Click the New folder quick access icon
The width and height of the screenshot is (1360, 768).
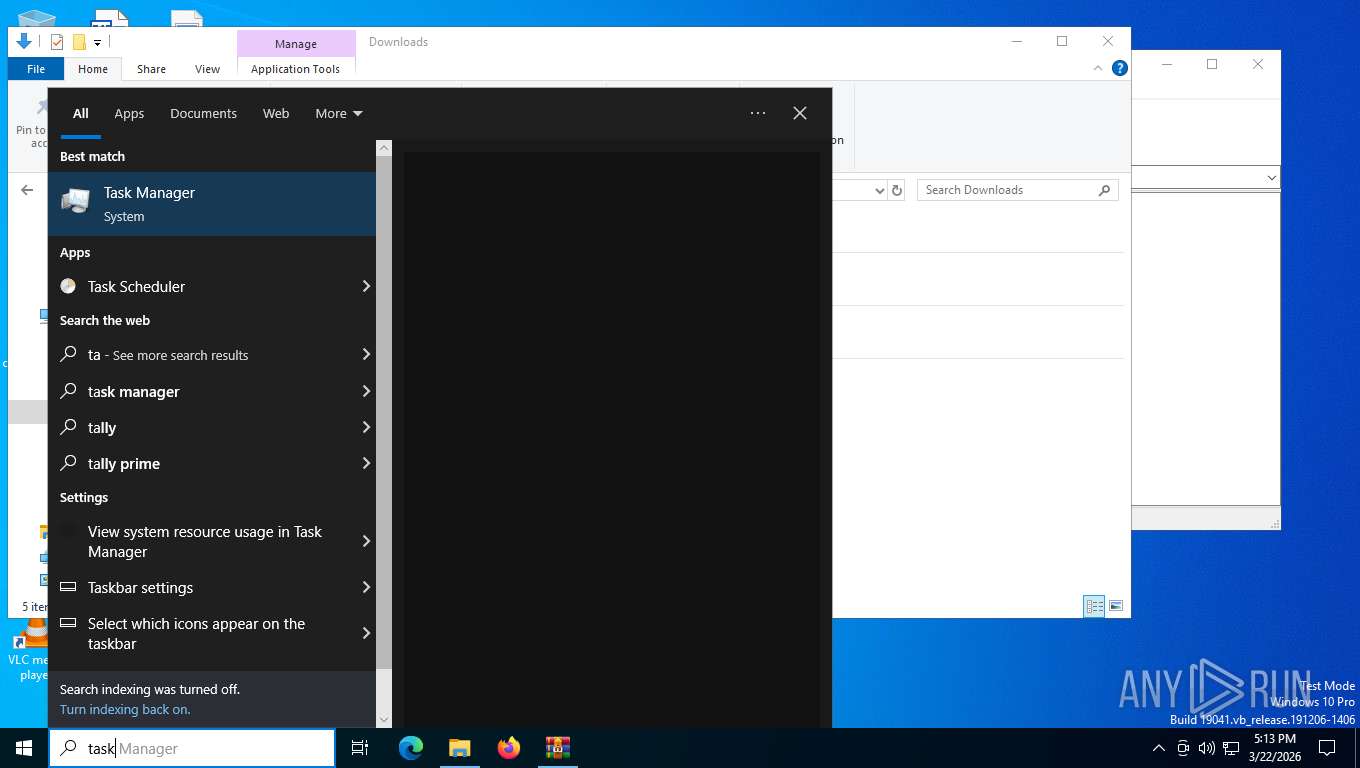click(x=79, y=42)
